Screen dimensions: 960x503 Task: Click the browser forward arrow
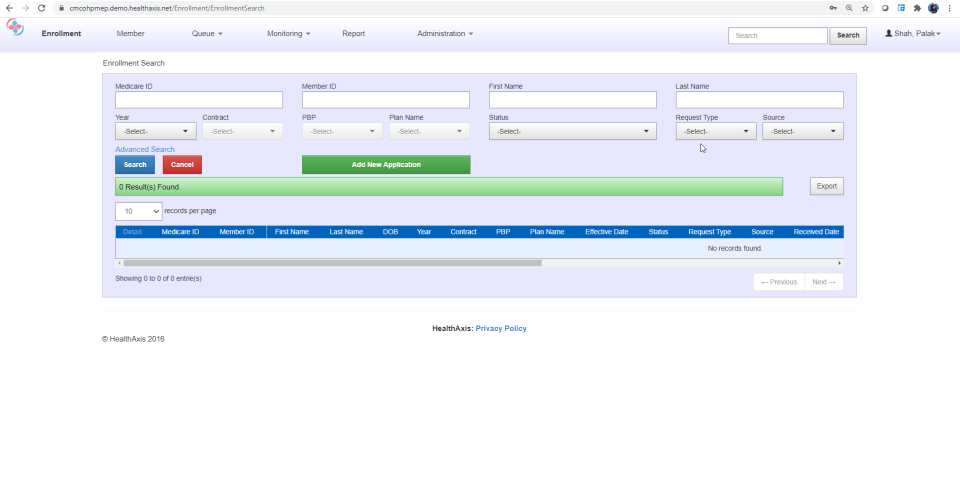click(25, 8)
